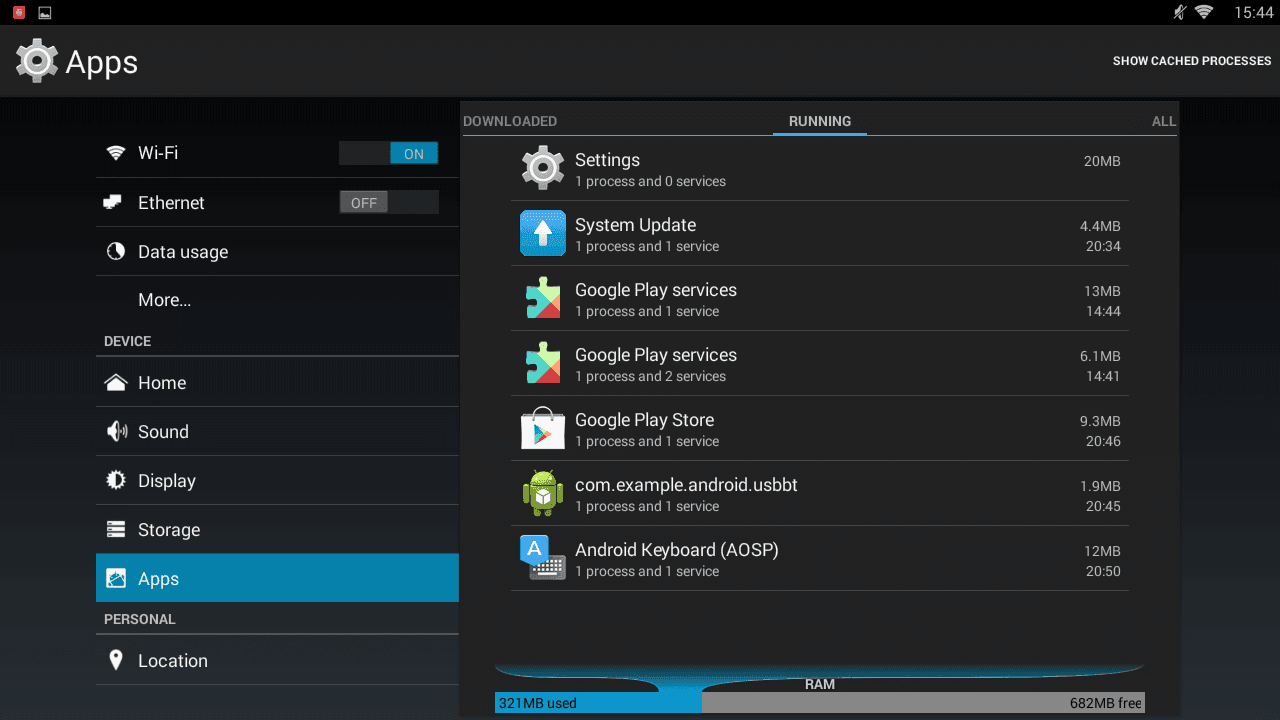Open the Settings gear icon in running list
This screenshot has height=720, width=1280.
click(x=543, y=168)
